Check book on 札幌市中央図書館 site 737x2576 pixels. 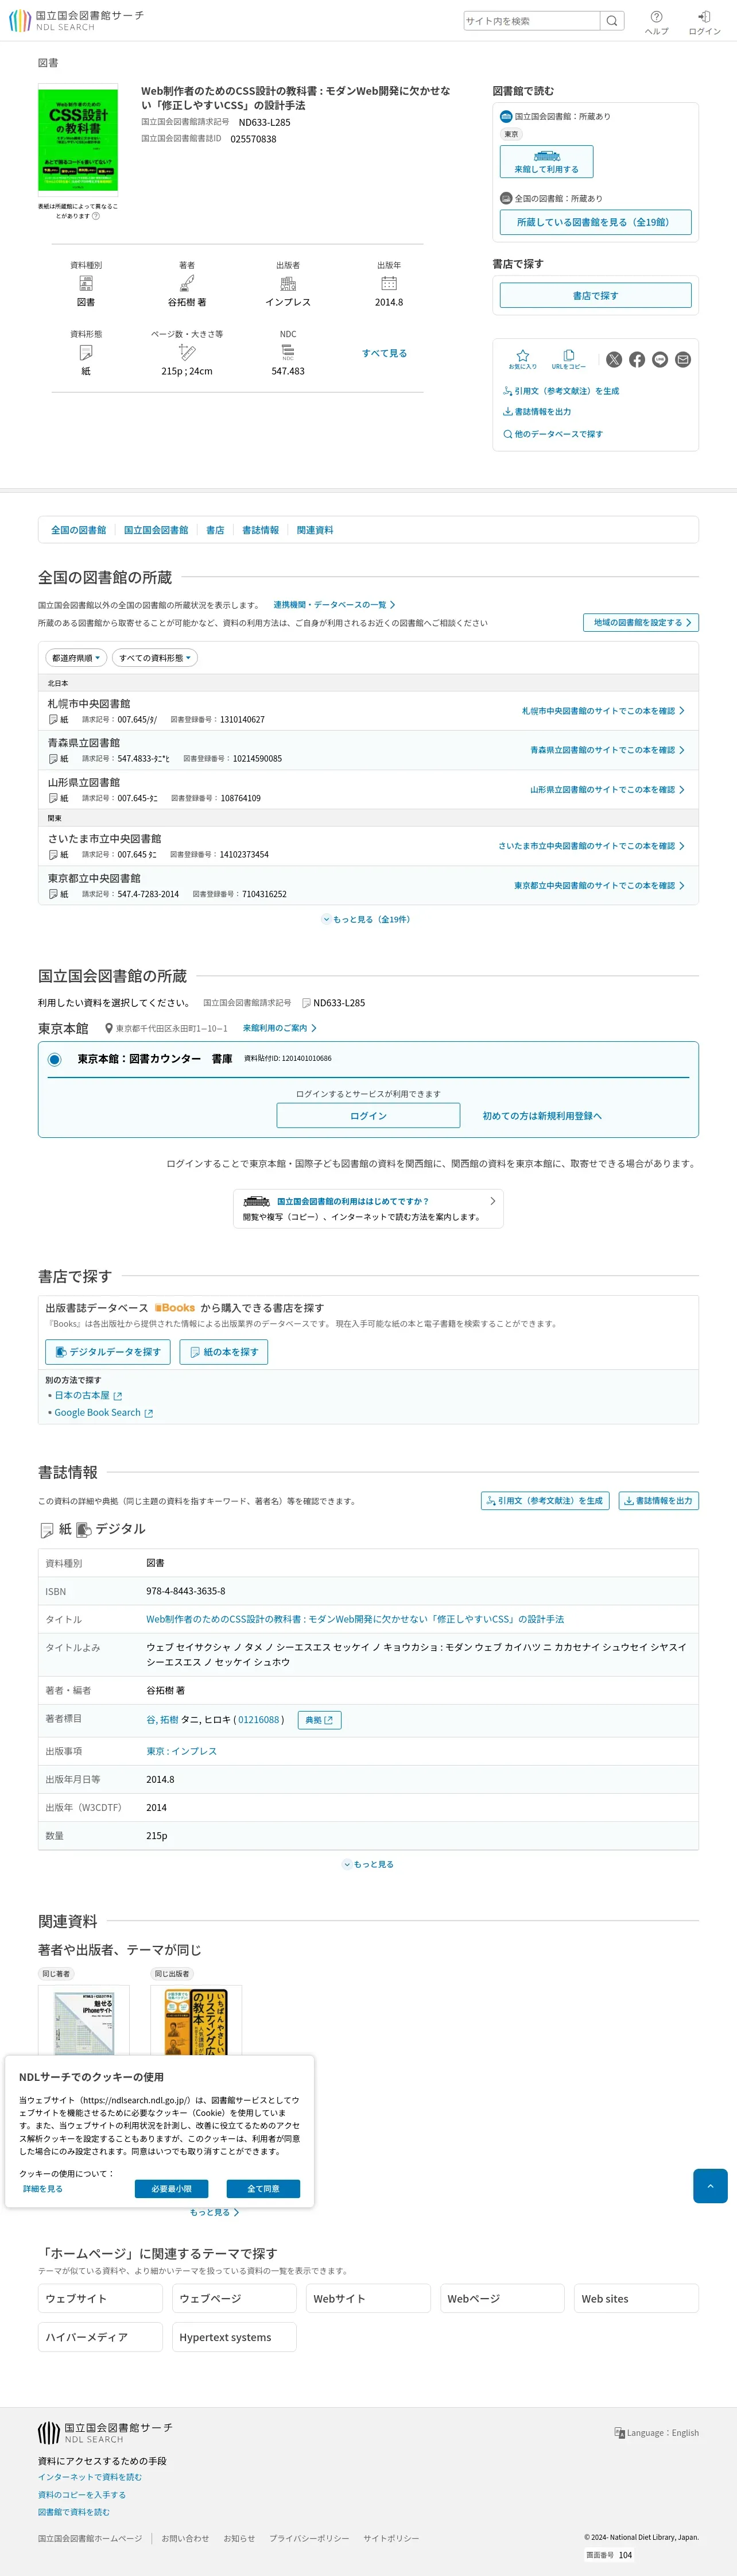603,711
